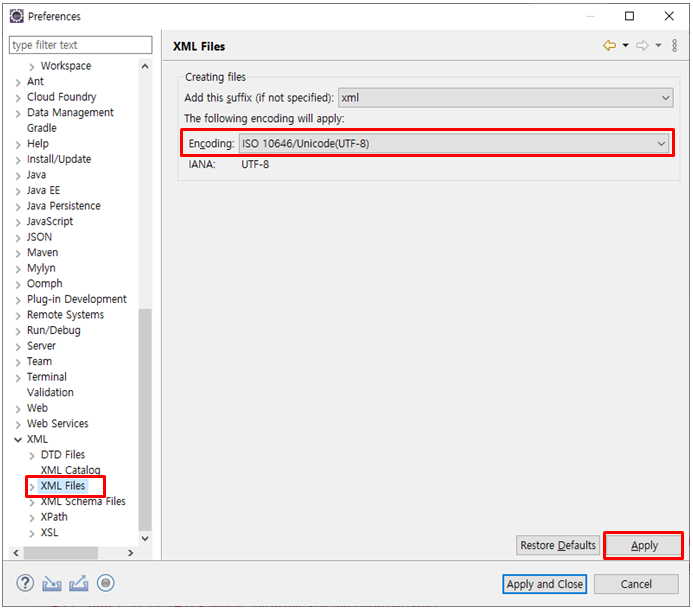Select XML Catalog item
Viewport: 693px width, 610px height.
(70, 470)
